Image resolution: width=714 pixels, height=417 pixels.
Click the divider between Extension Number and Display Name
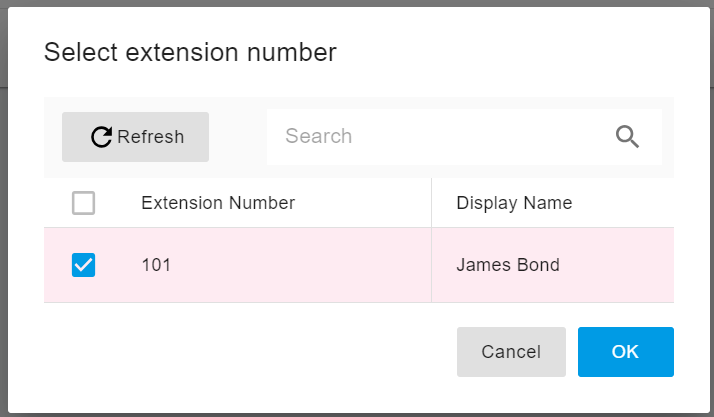(x=431, y=203)
